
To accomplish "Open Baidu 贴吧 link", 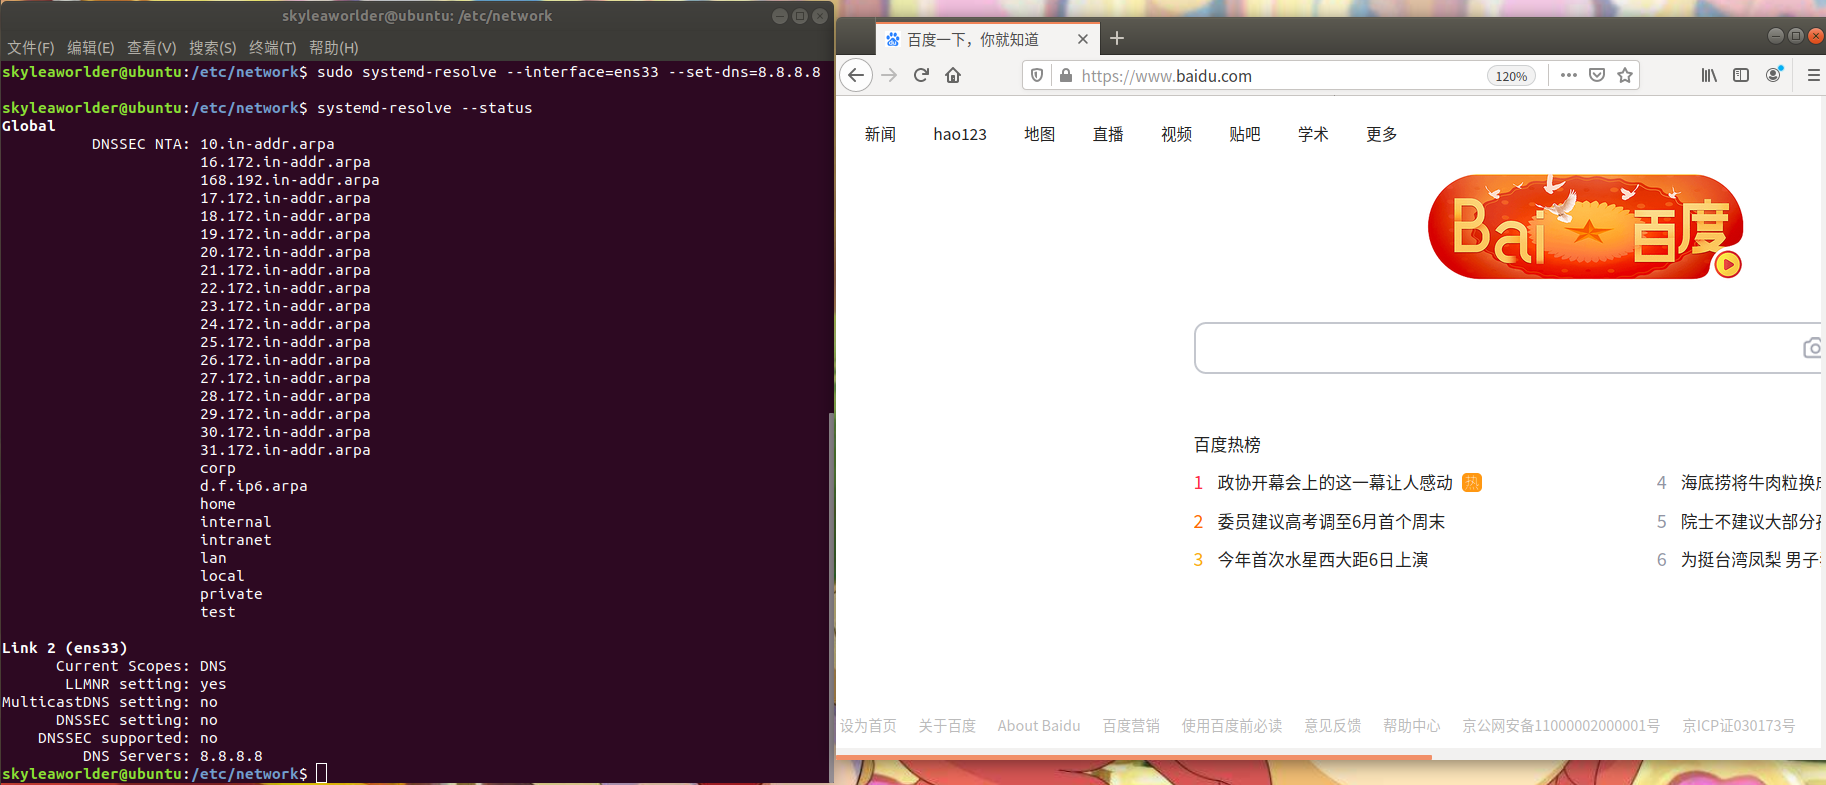I will (x=1245, y=134).
